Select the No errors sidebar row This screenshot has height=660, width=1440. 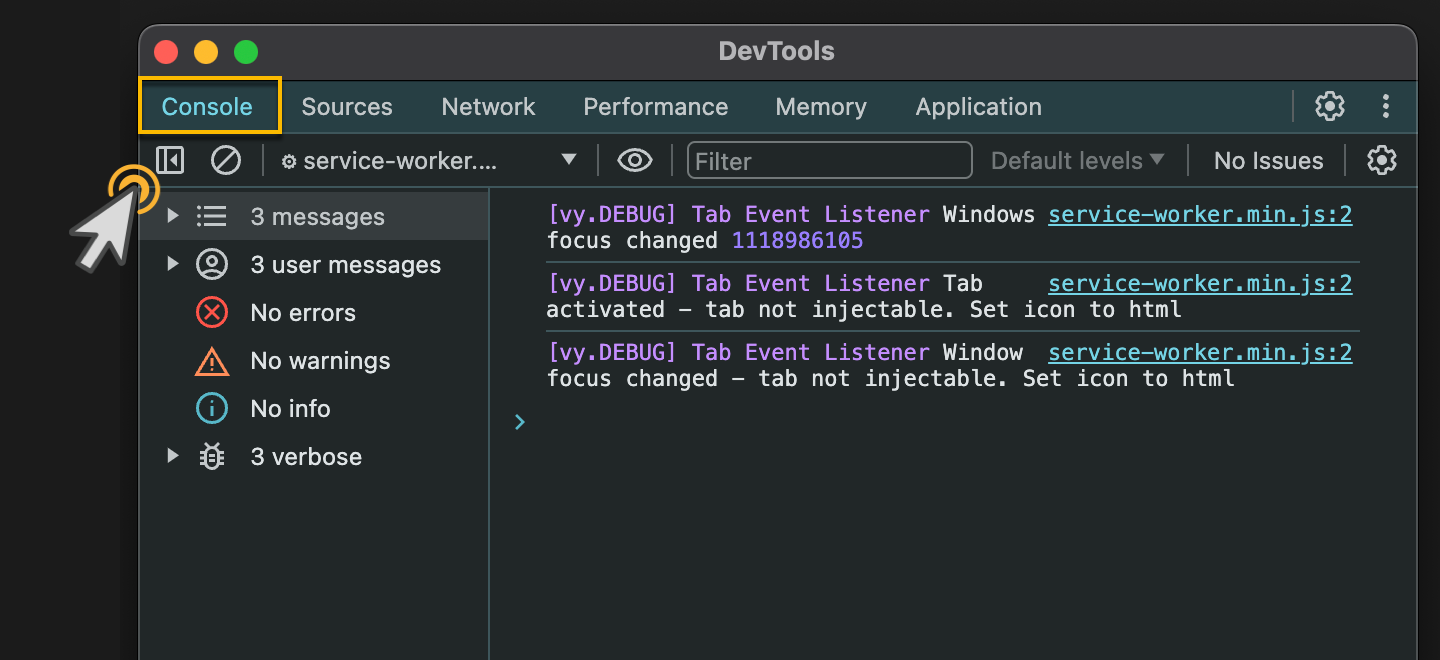coord(314,312)
